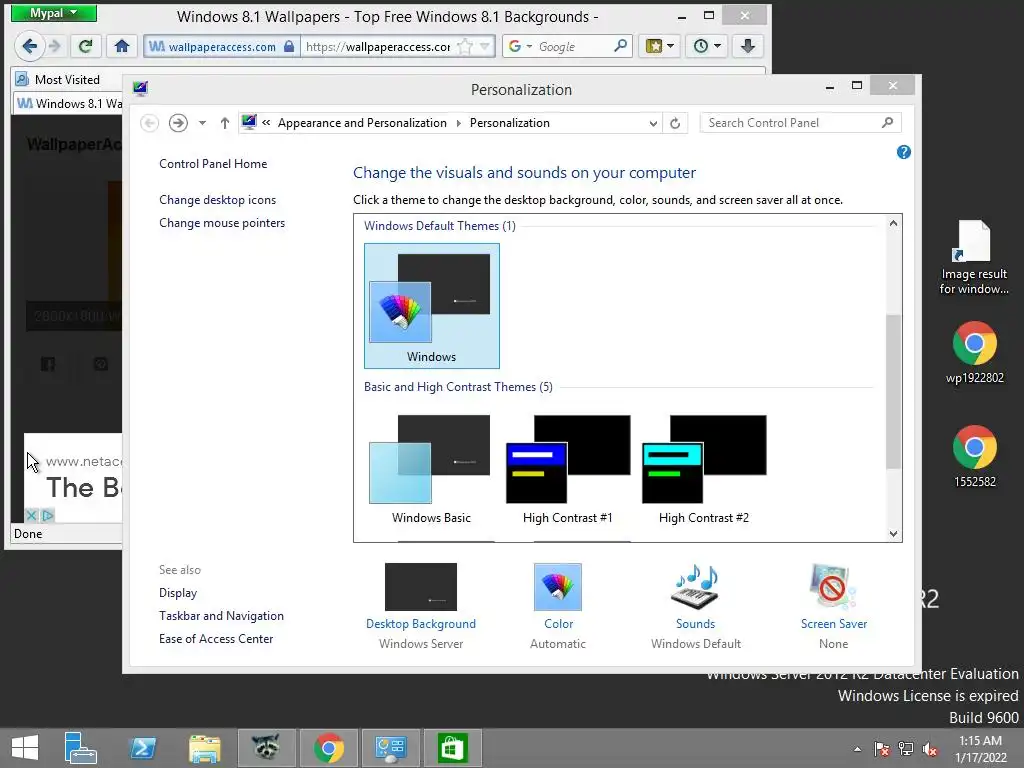Open Taskbar and Navigation link
The width and height of the screenshot is (1024, 768).
click(x=221, y=616)
